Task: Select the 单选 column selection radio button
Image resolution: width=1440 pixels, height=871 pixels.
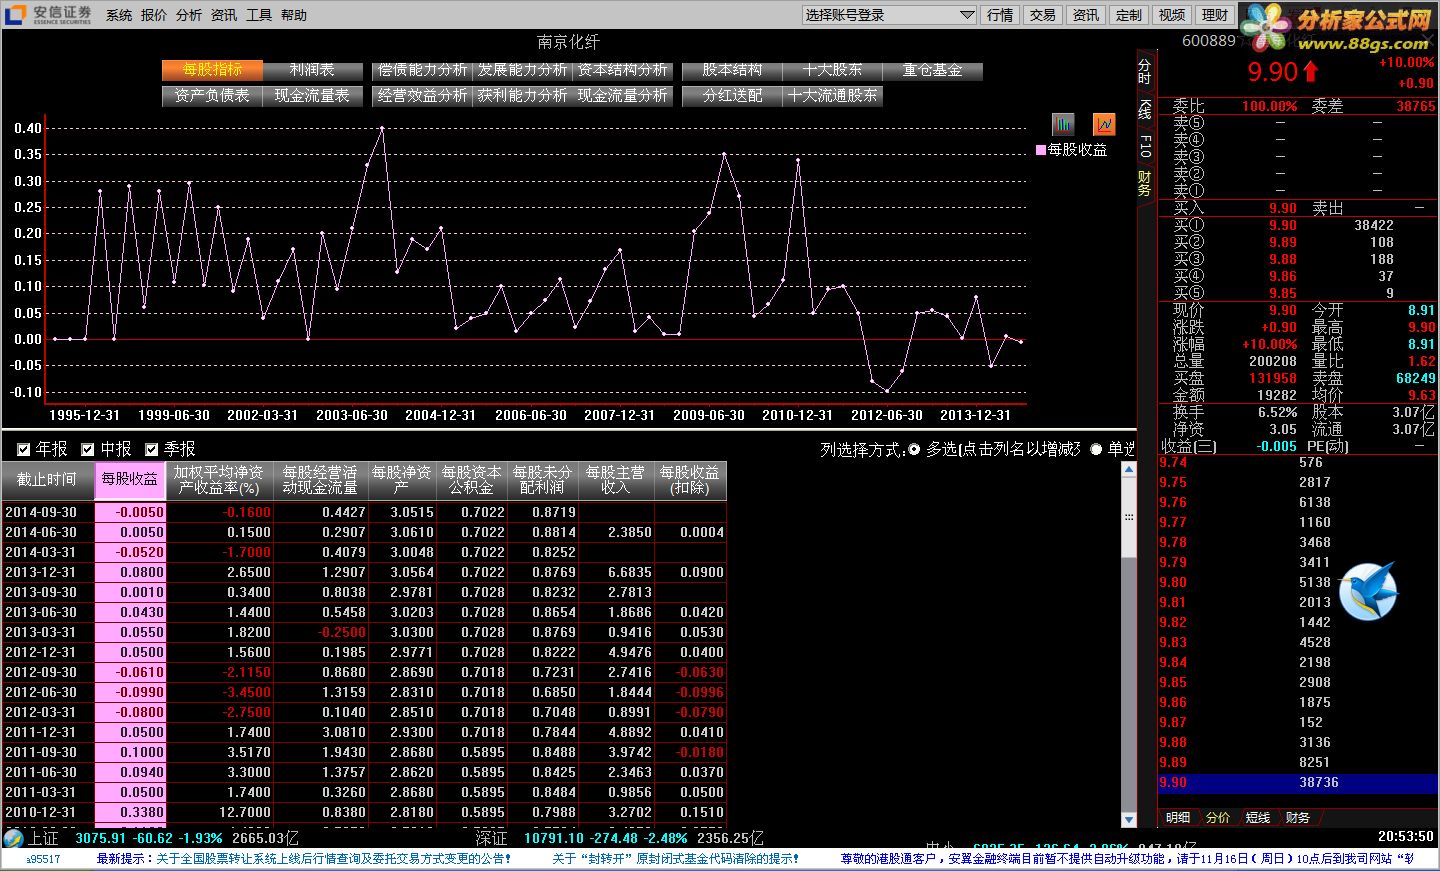Action: click(1096, 450)
